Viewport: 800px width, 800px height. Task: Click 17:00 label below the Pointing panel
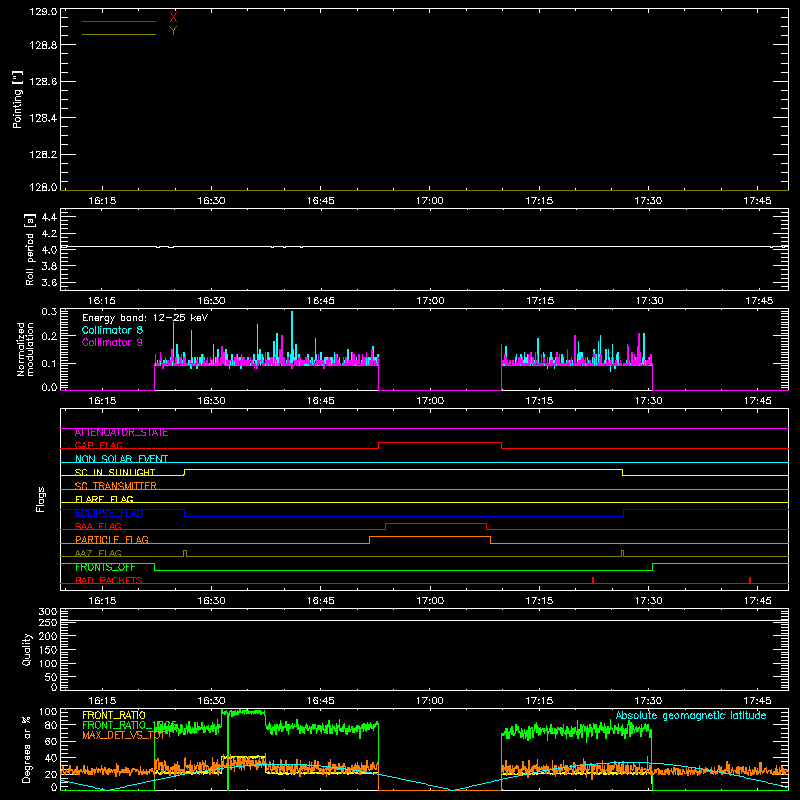(x=430, y=201)
